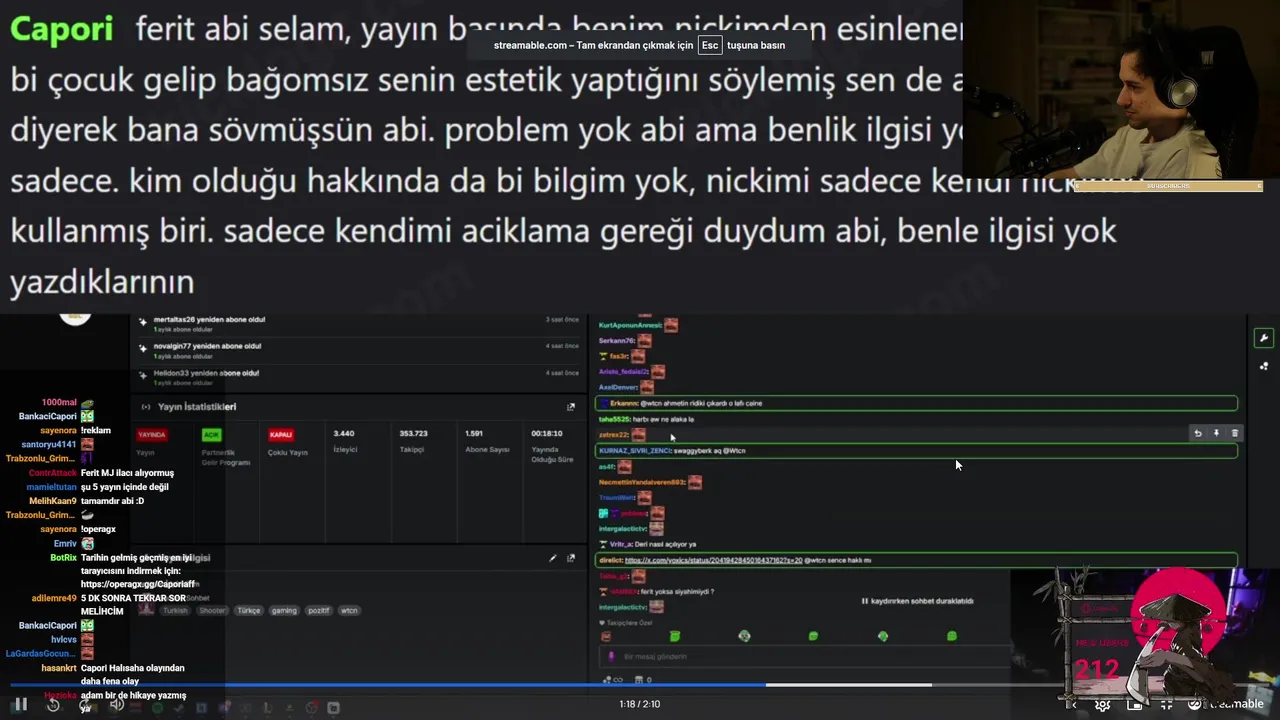Edit stream info with the pencil icon
The width and height of the screenshot is (1280, 720).
pyautogui.click(x=553, y=558)
